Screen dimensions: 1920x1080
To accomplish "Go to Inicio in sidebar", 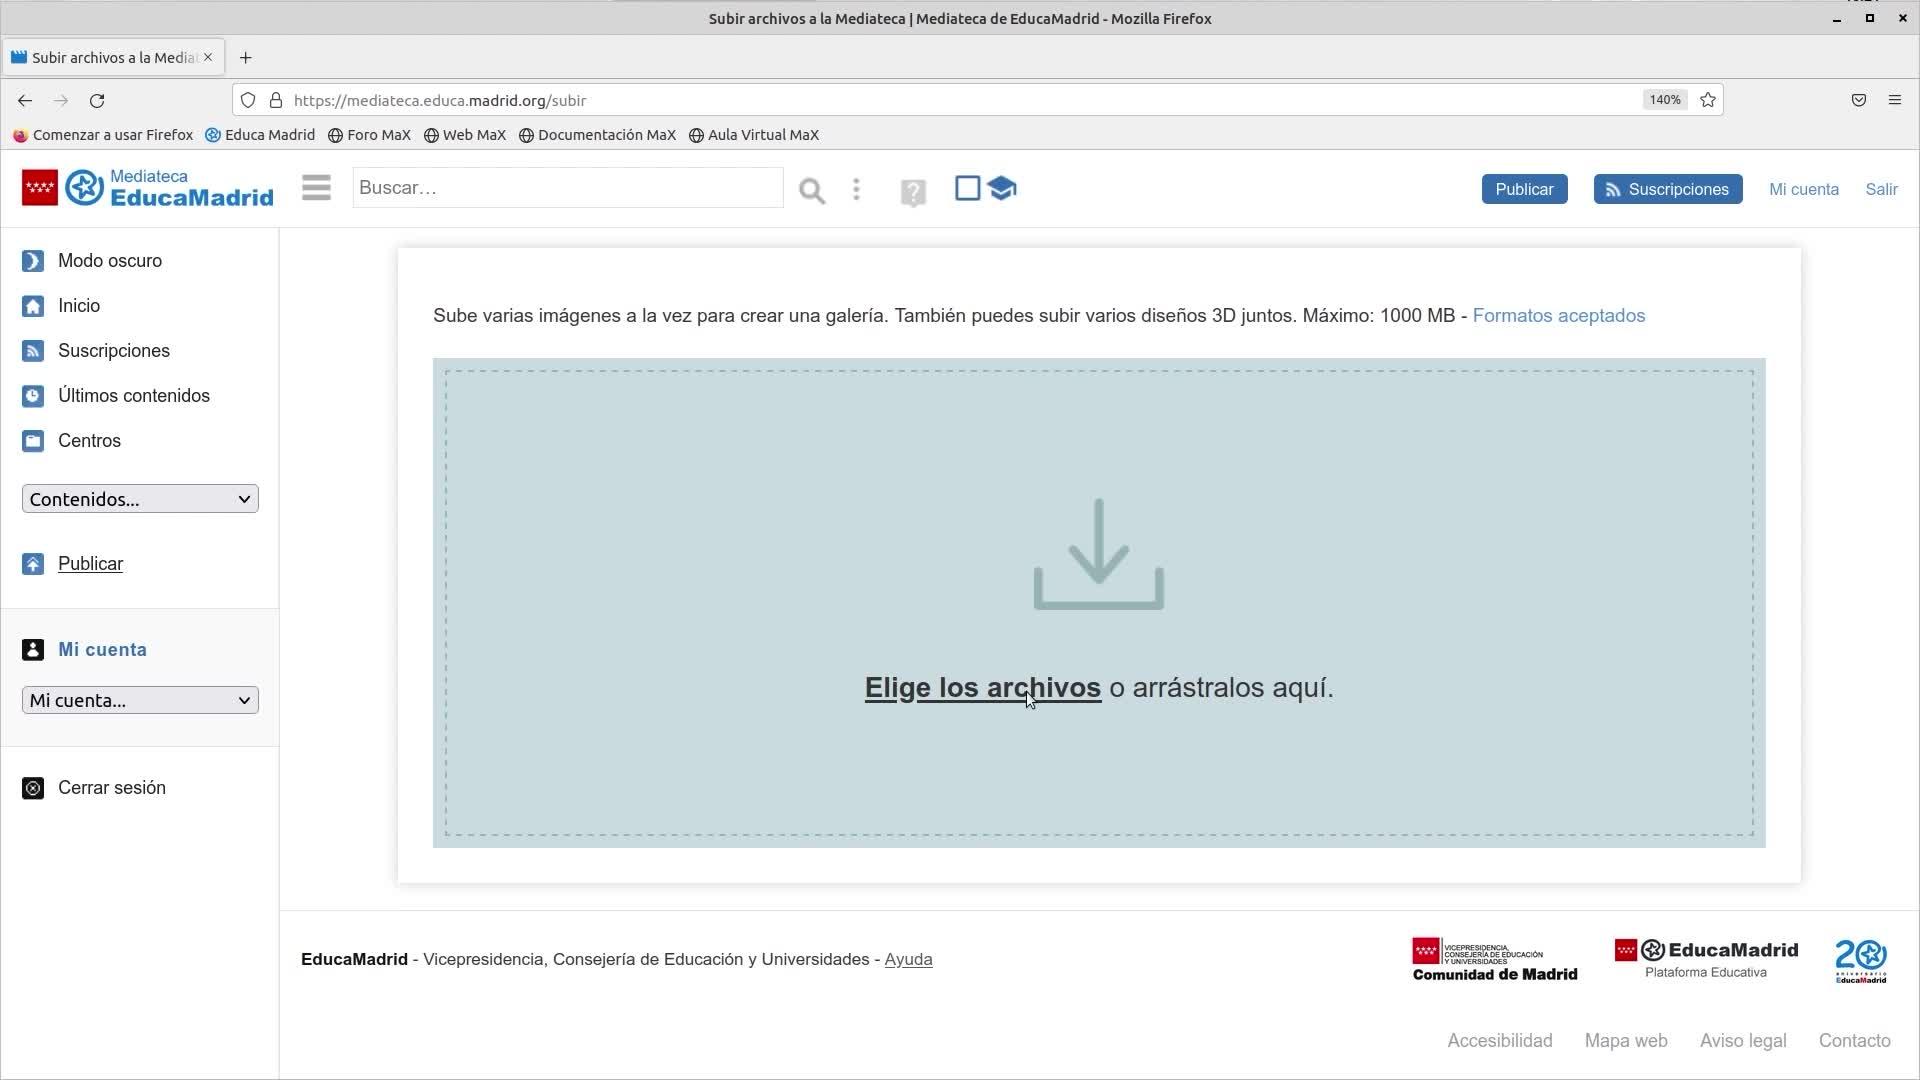I will pos(78,306).
